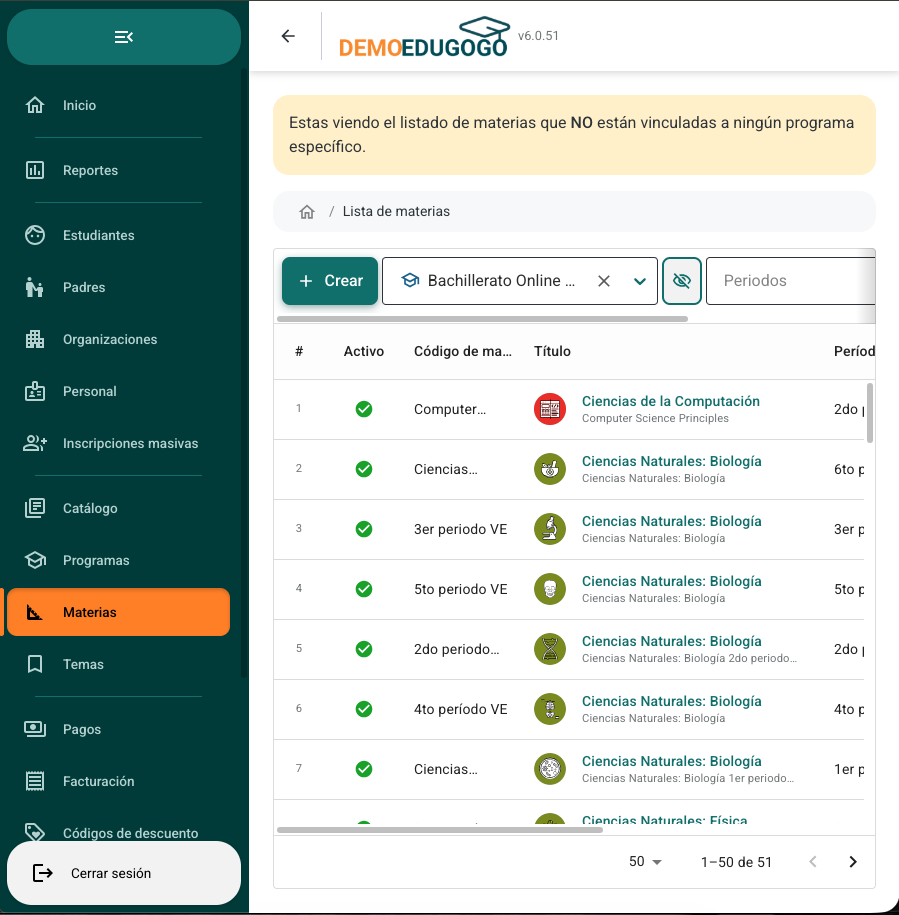Image resolution: width=899 pixels, height=915 pixels.
Task: Expand the program filter dropdown arrow
Action: tap(640, 281)
